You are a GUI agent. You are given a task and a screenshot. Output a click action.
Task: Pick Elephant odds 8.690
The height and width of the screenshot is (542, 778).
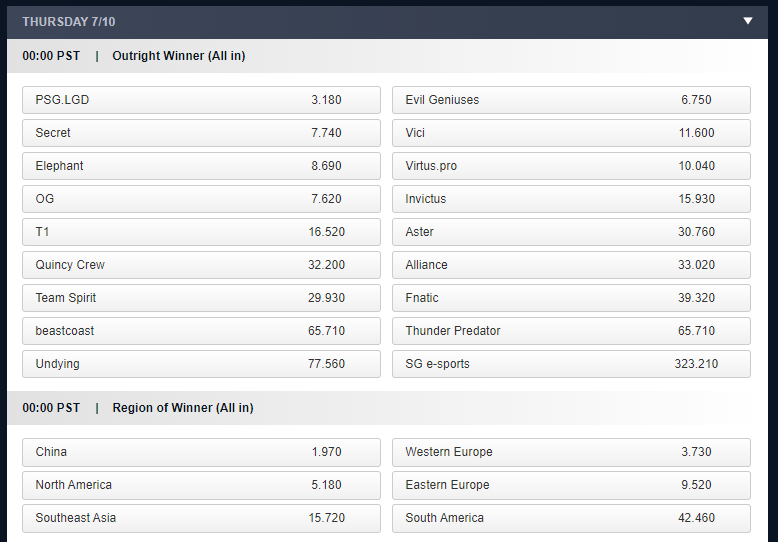[x=201, y=166]
